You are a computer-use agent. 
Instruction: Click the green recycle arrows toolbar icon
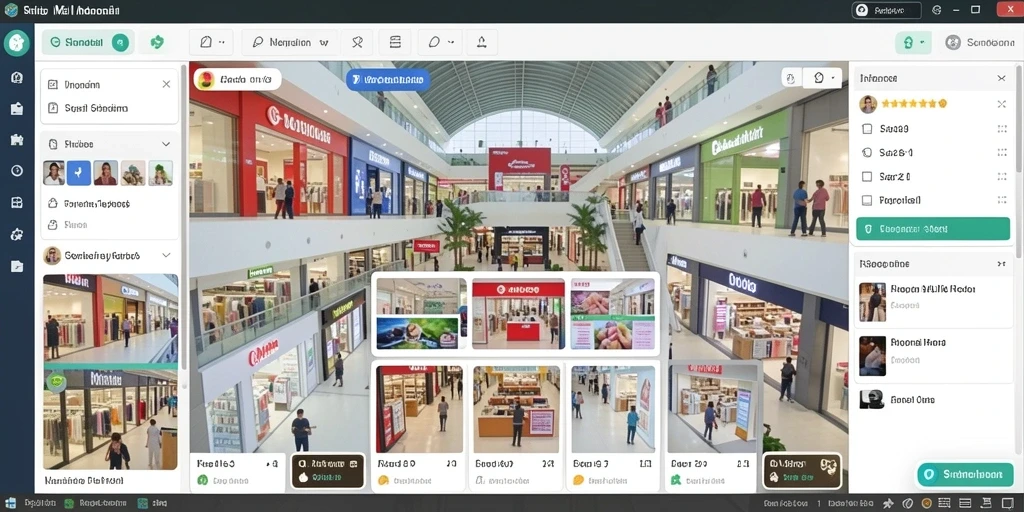[x=157, y=42]
